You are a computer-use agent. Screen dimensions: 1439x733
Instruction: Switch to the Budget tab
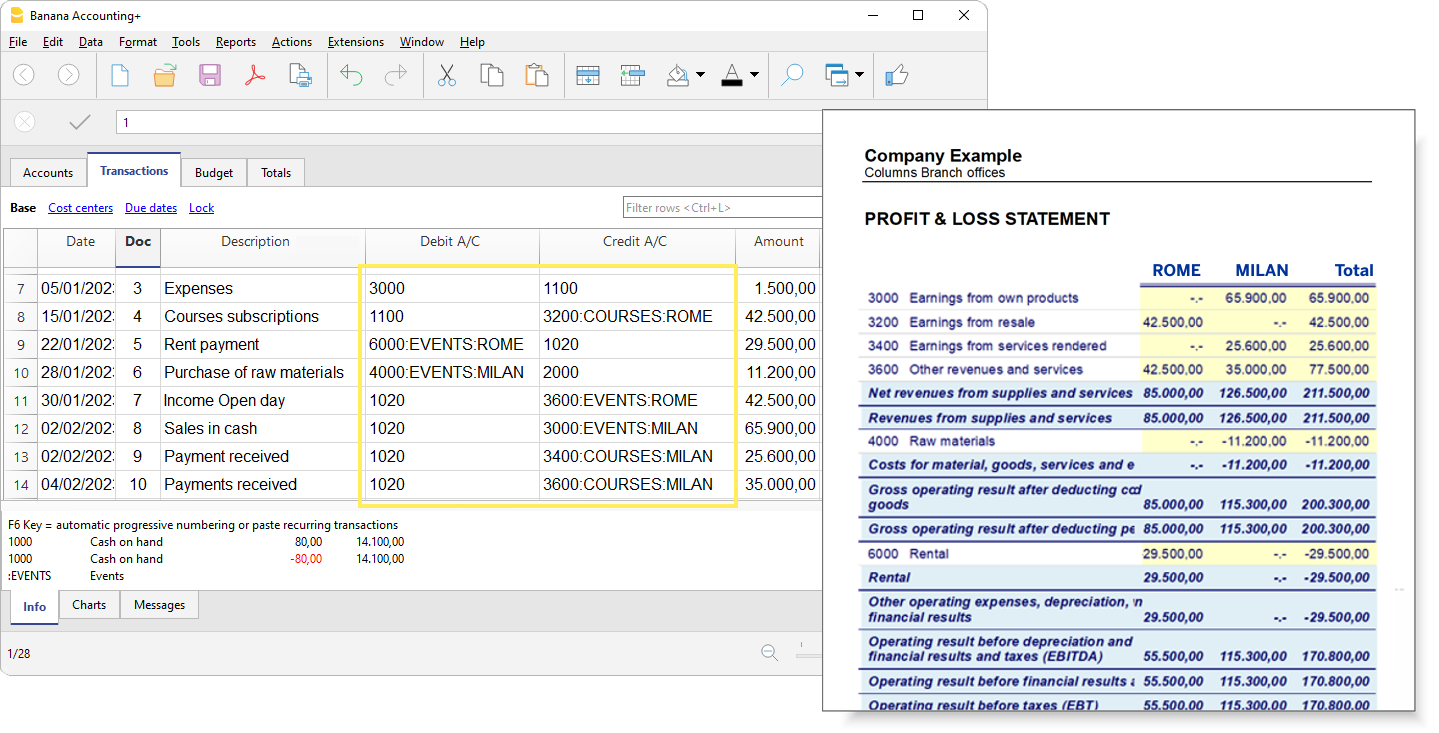tap(214, 173)
